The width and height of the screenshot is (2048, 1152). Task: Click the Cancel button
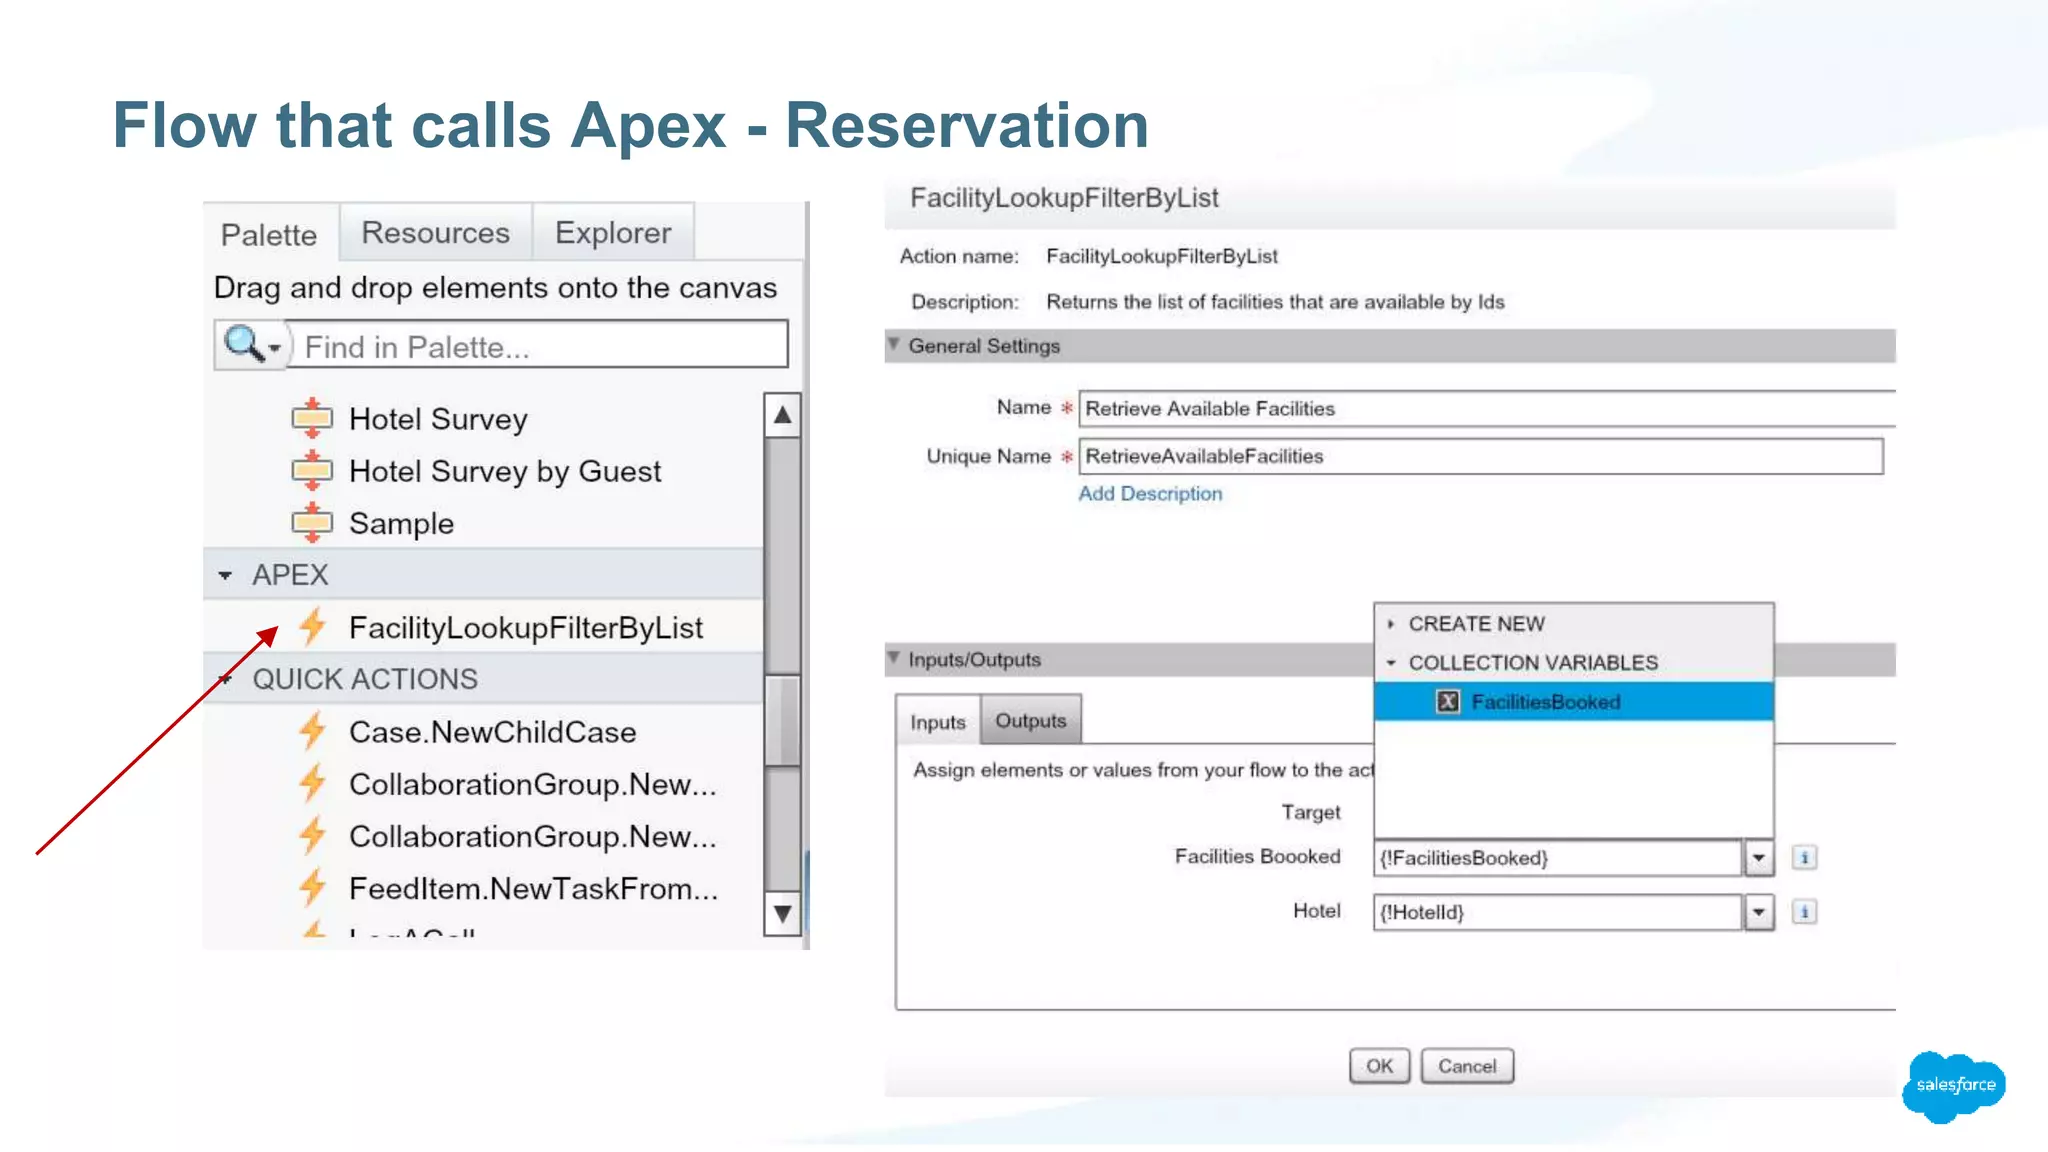pyautogui.click(x=1467, y=1065)
